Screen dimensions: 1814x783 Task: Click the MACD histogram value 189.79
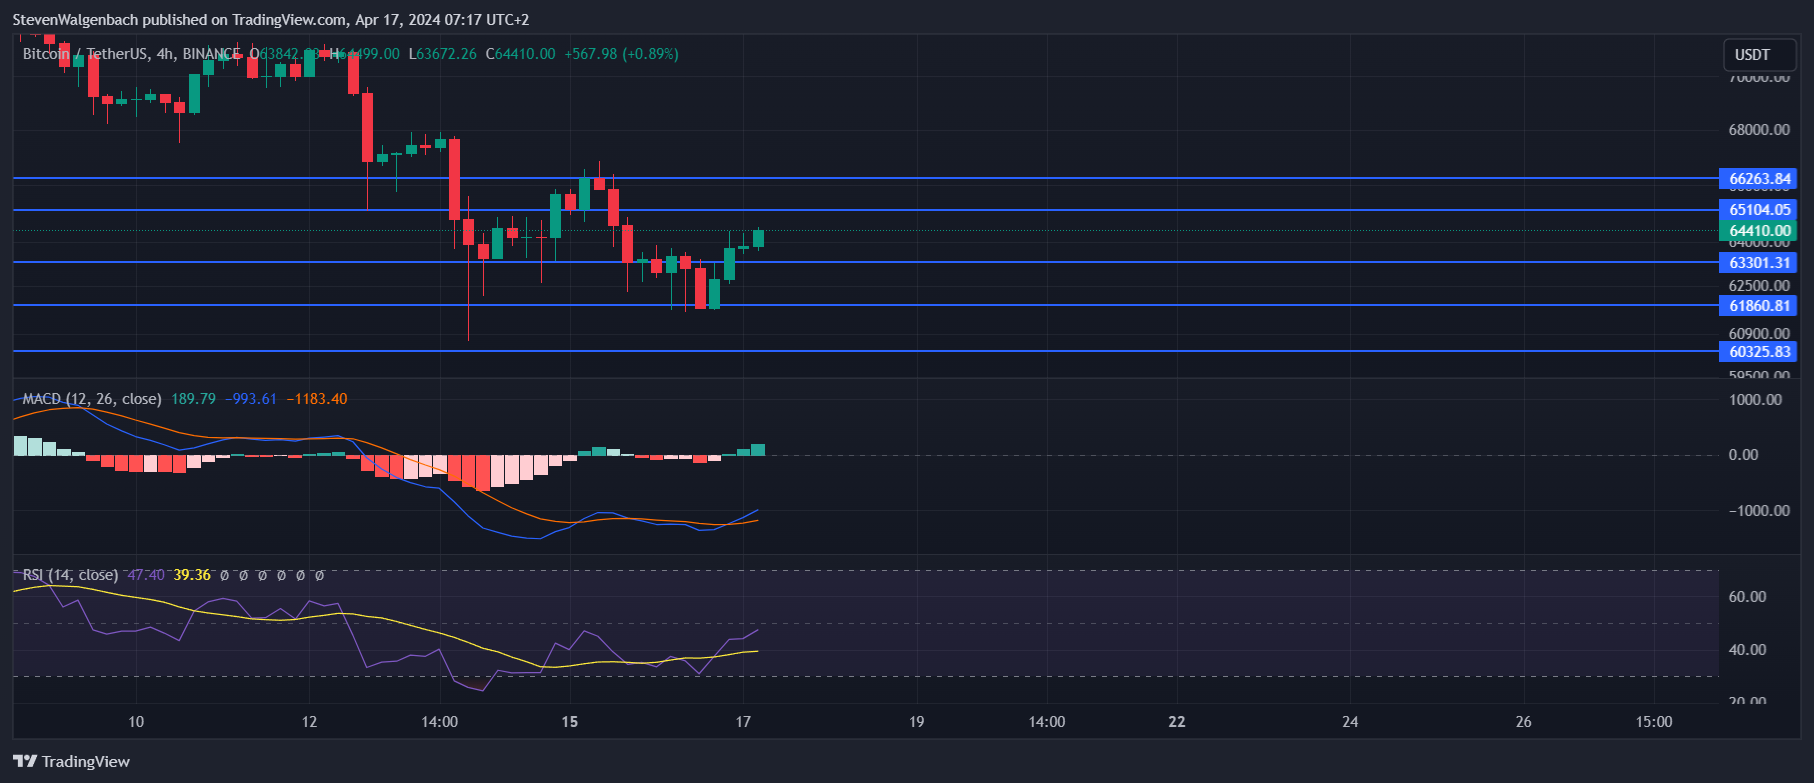click(193, 399)
